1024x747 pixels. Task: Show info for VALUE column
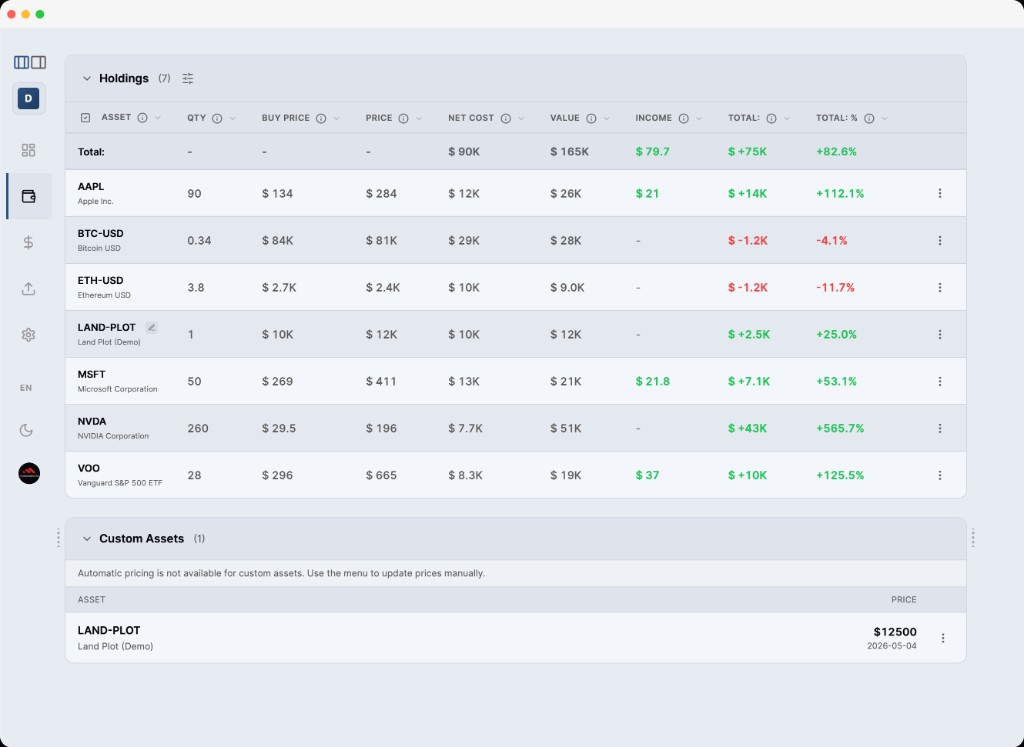[591, 118]
